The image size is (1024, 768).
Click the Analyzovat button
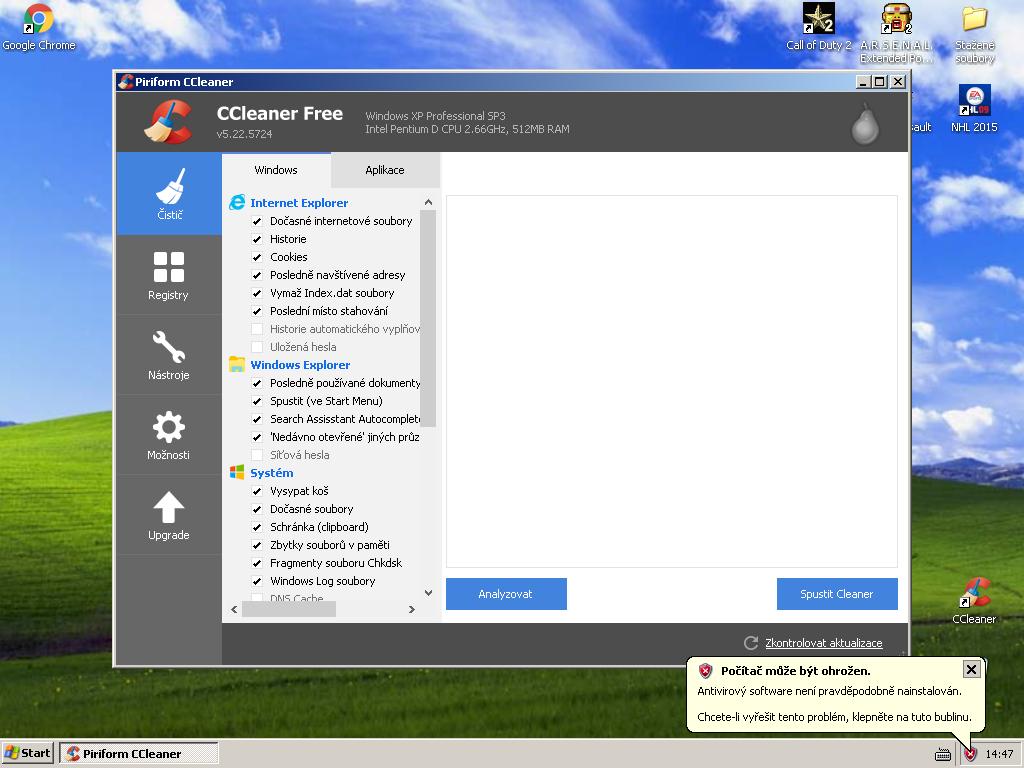(506, 594)
